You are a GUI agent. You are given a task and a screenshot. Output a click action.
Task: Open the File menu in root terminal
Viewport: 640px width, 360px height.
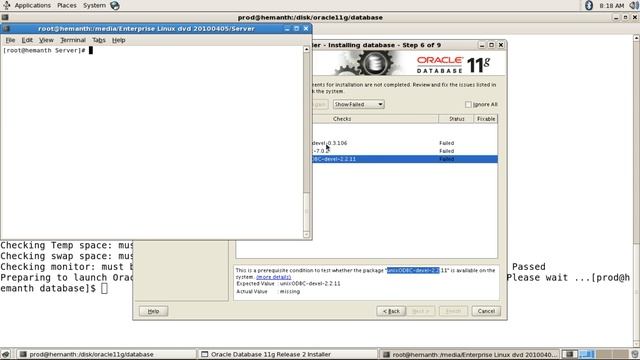10,40
